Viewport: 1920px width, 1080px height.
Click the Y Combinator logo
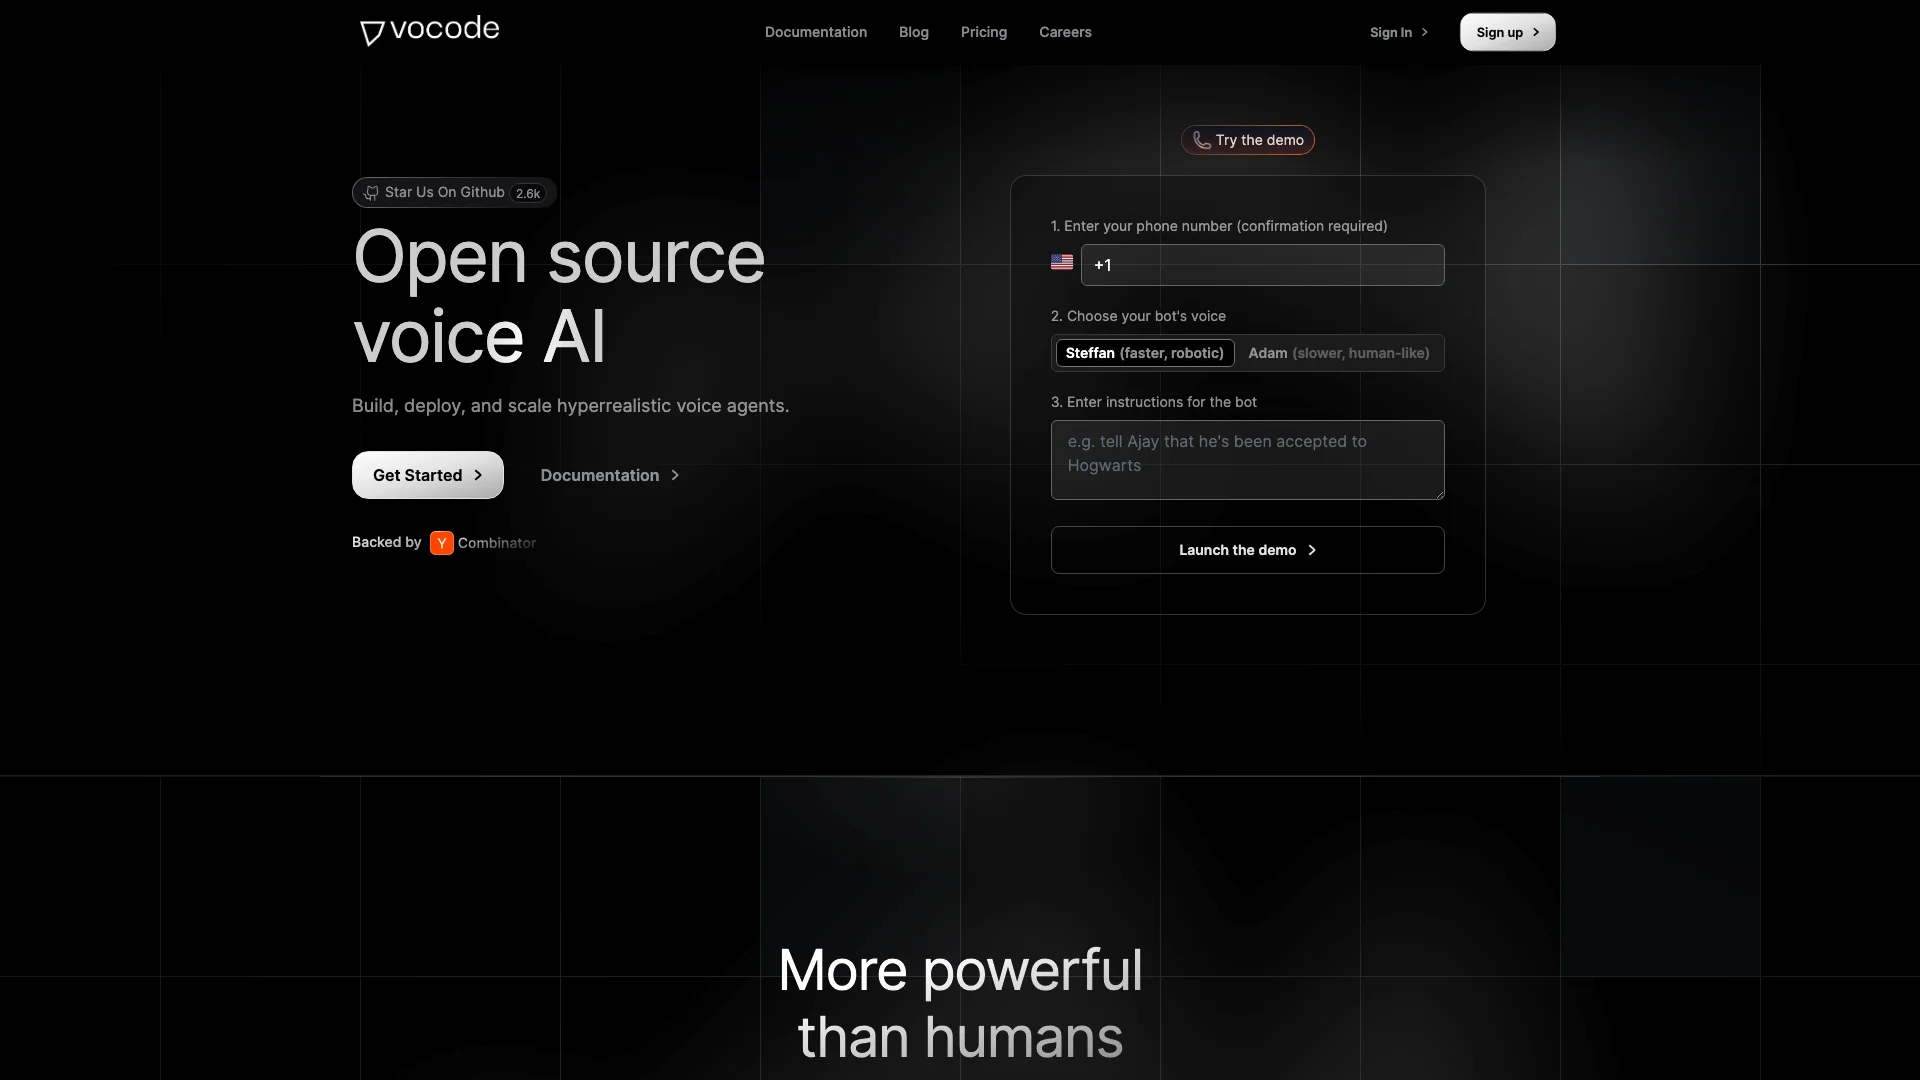click(x=442, y=543)
